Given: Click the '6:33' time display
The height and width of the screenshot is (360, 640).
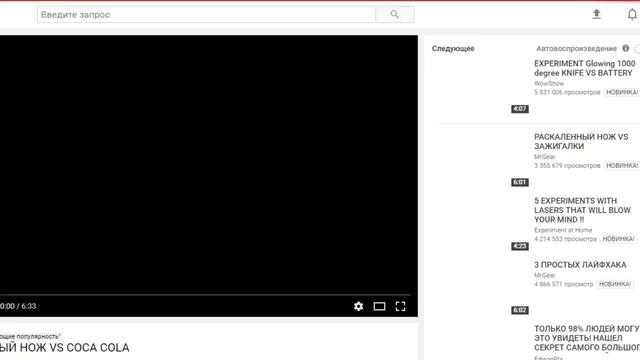Looking at the screenshot, I should 29,306.
